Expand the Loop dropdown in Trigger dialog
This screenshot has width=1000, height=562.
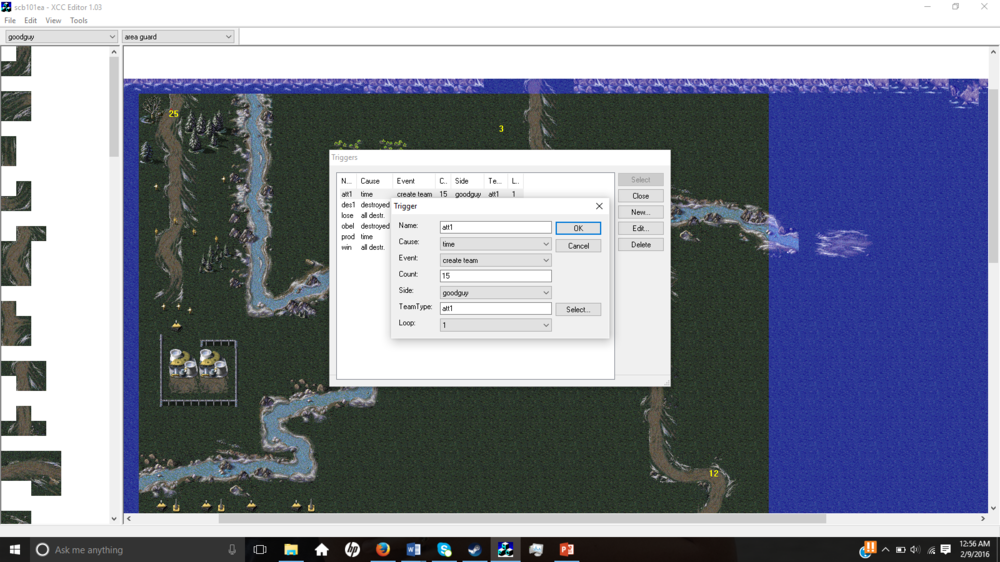coord(495,325)
